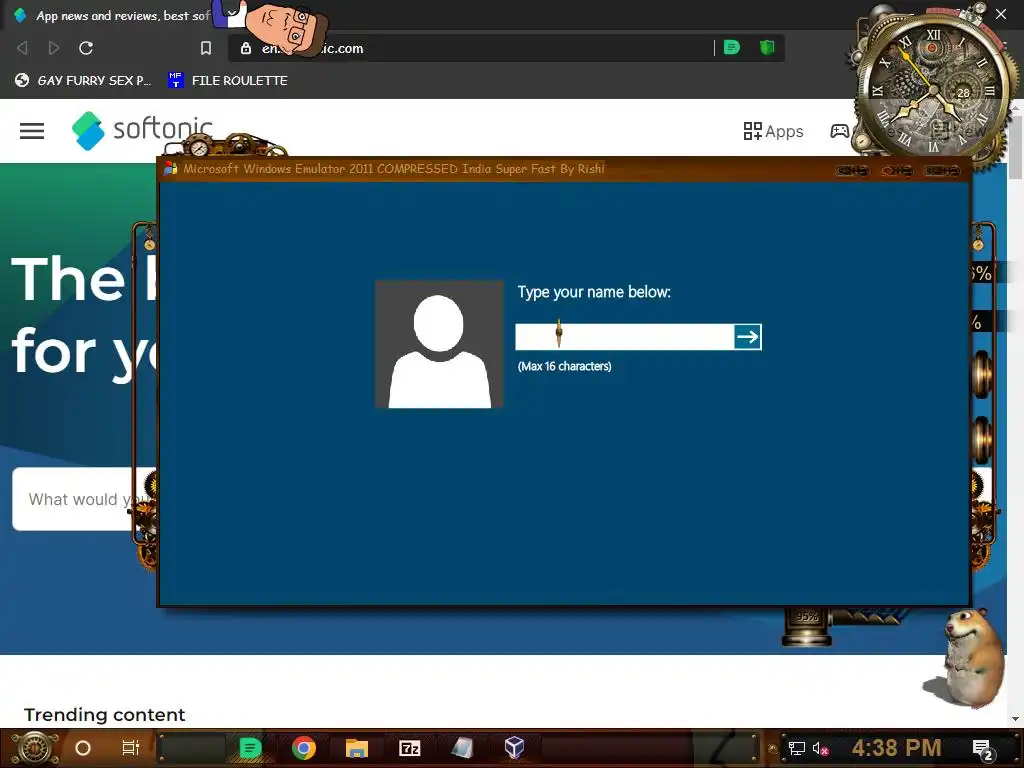Open the FILE ROULETTE bookmark
This screenshot has width=1024, height=768.
click(x=228, y=80)
